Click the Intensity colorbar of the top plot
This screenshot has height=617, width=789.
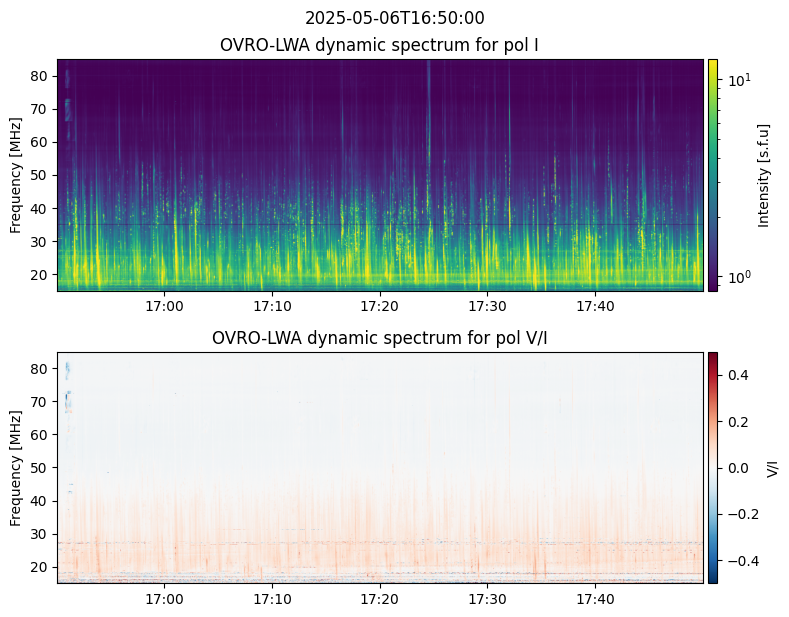coord(713,175)
